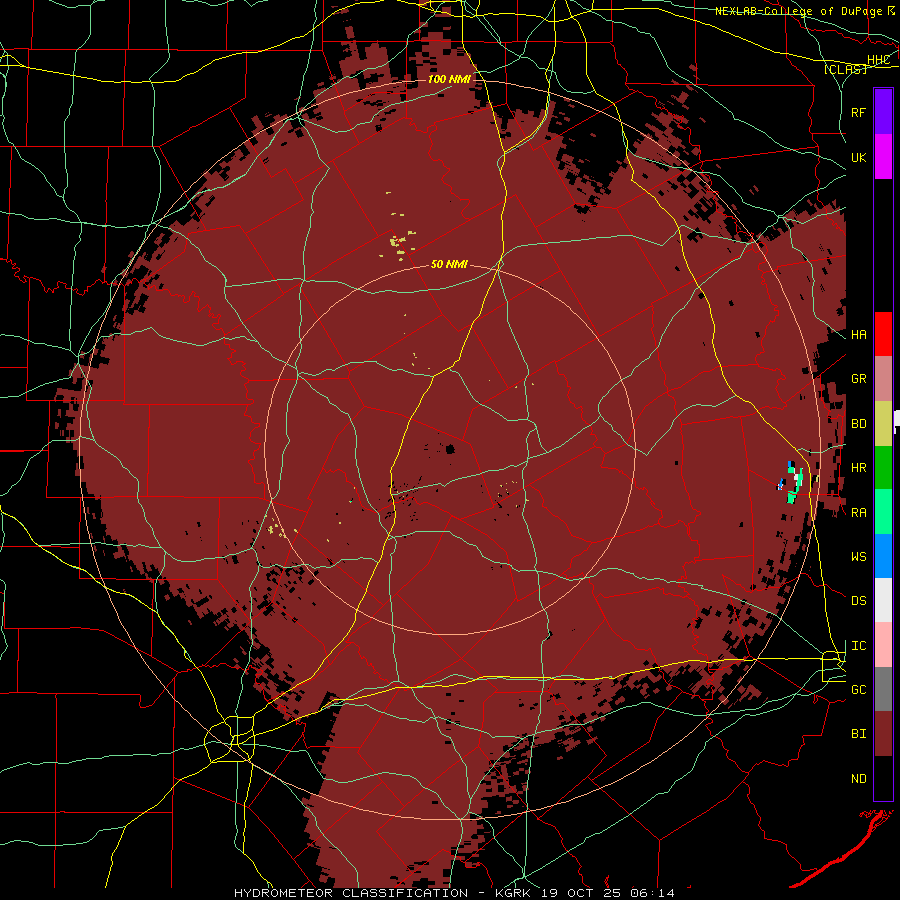
Task: Click the light pink IC legend swatch
Action: 883,645
